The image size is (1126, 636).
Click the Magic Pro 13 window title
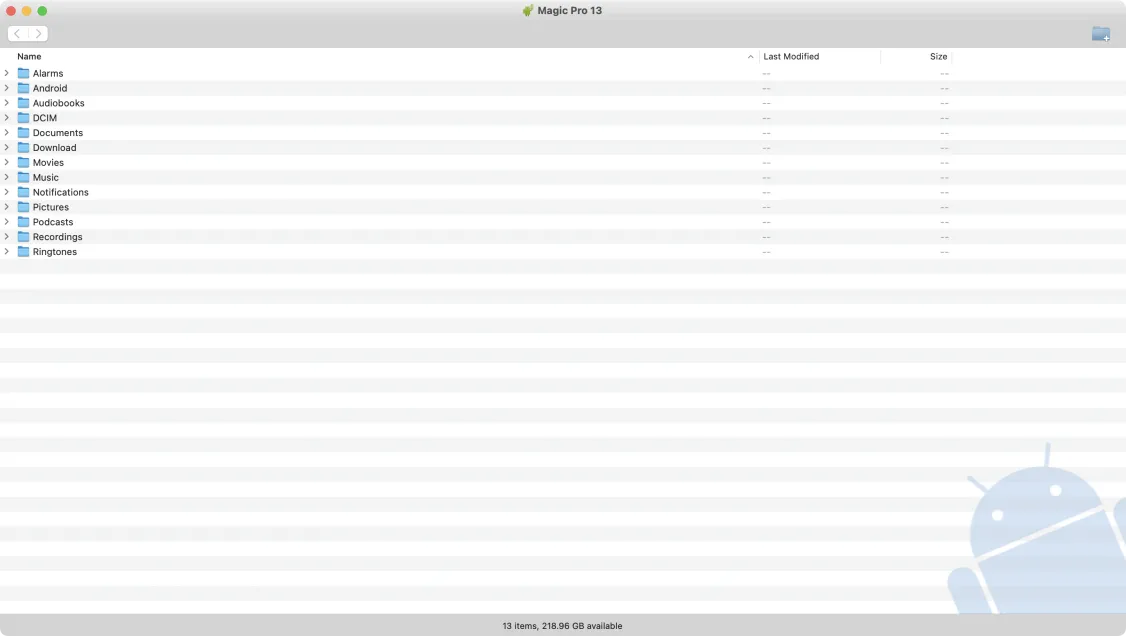(x=569, y=11)
